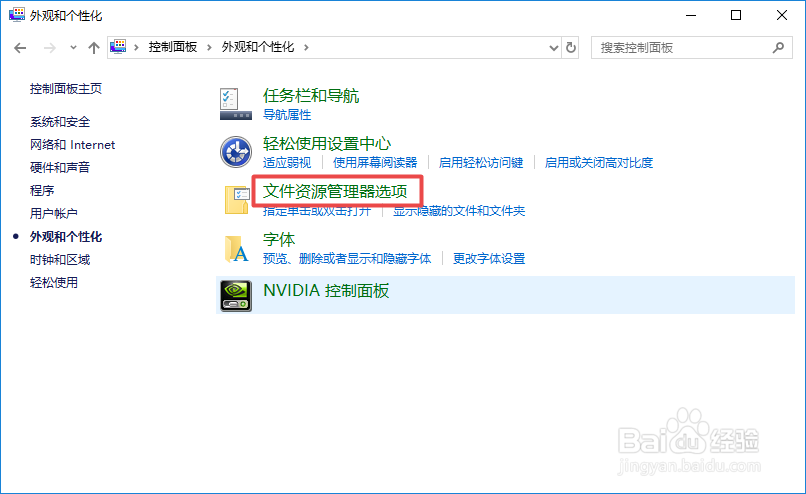The height and width of the screenshot is (494, 806).
Task: Expand chevron after 控制面板 breadcrumb
Action: point(209,47)
